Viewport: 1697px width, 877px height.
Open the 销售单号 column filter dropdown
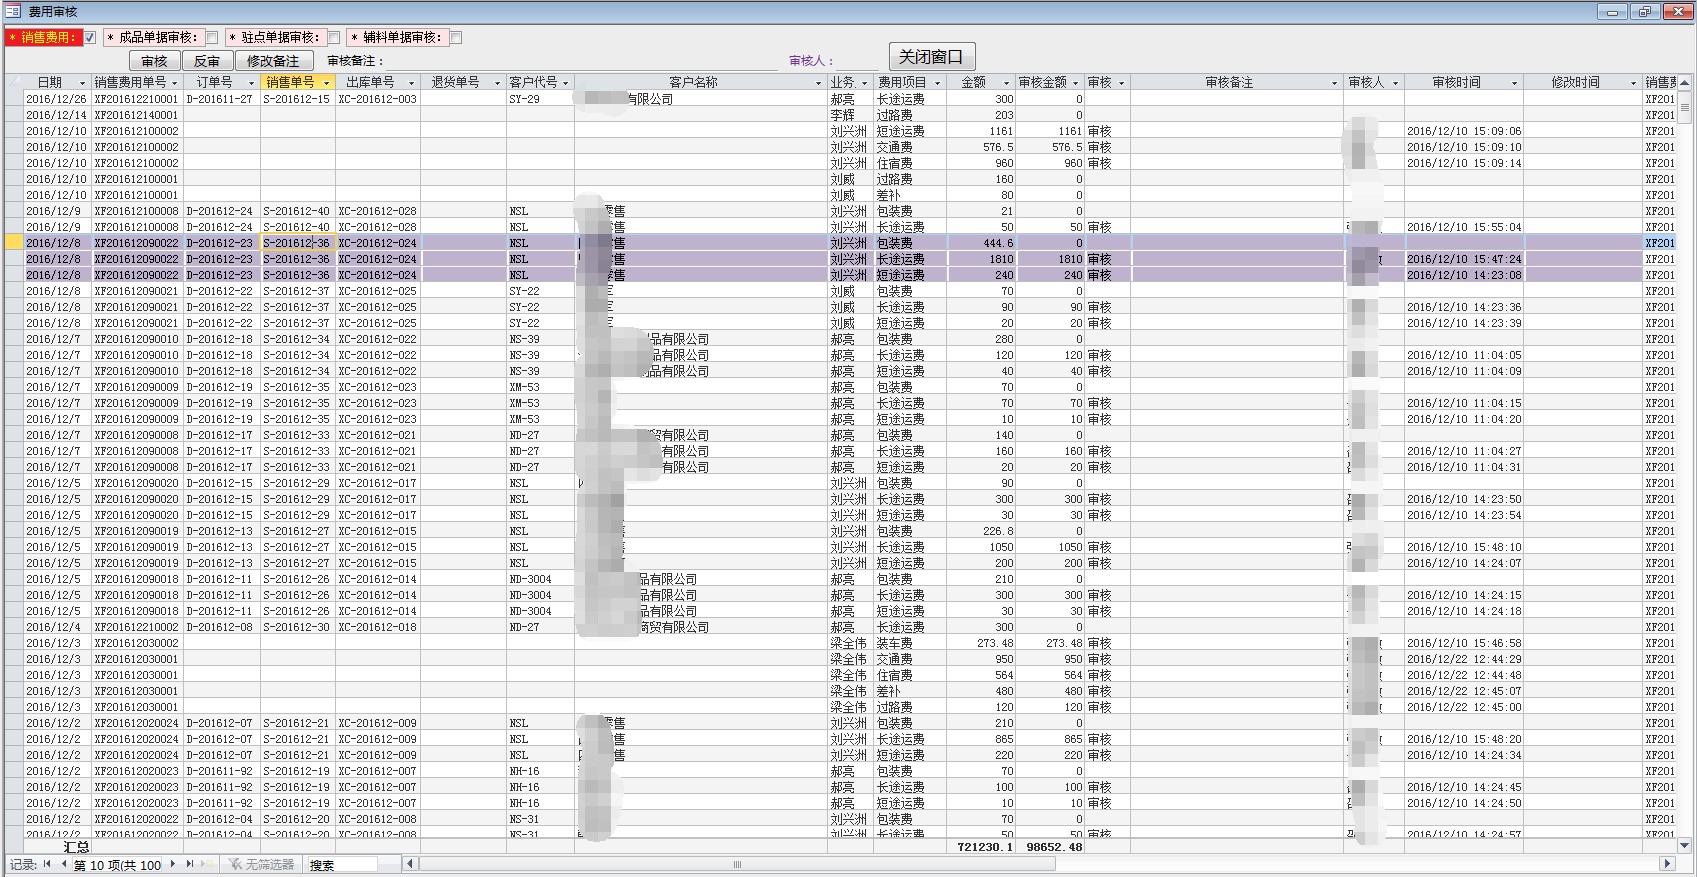[327, 83]
